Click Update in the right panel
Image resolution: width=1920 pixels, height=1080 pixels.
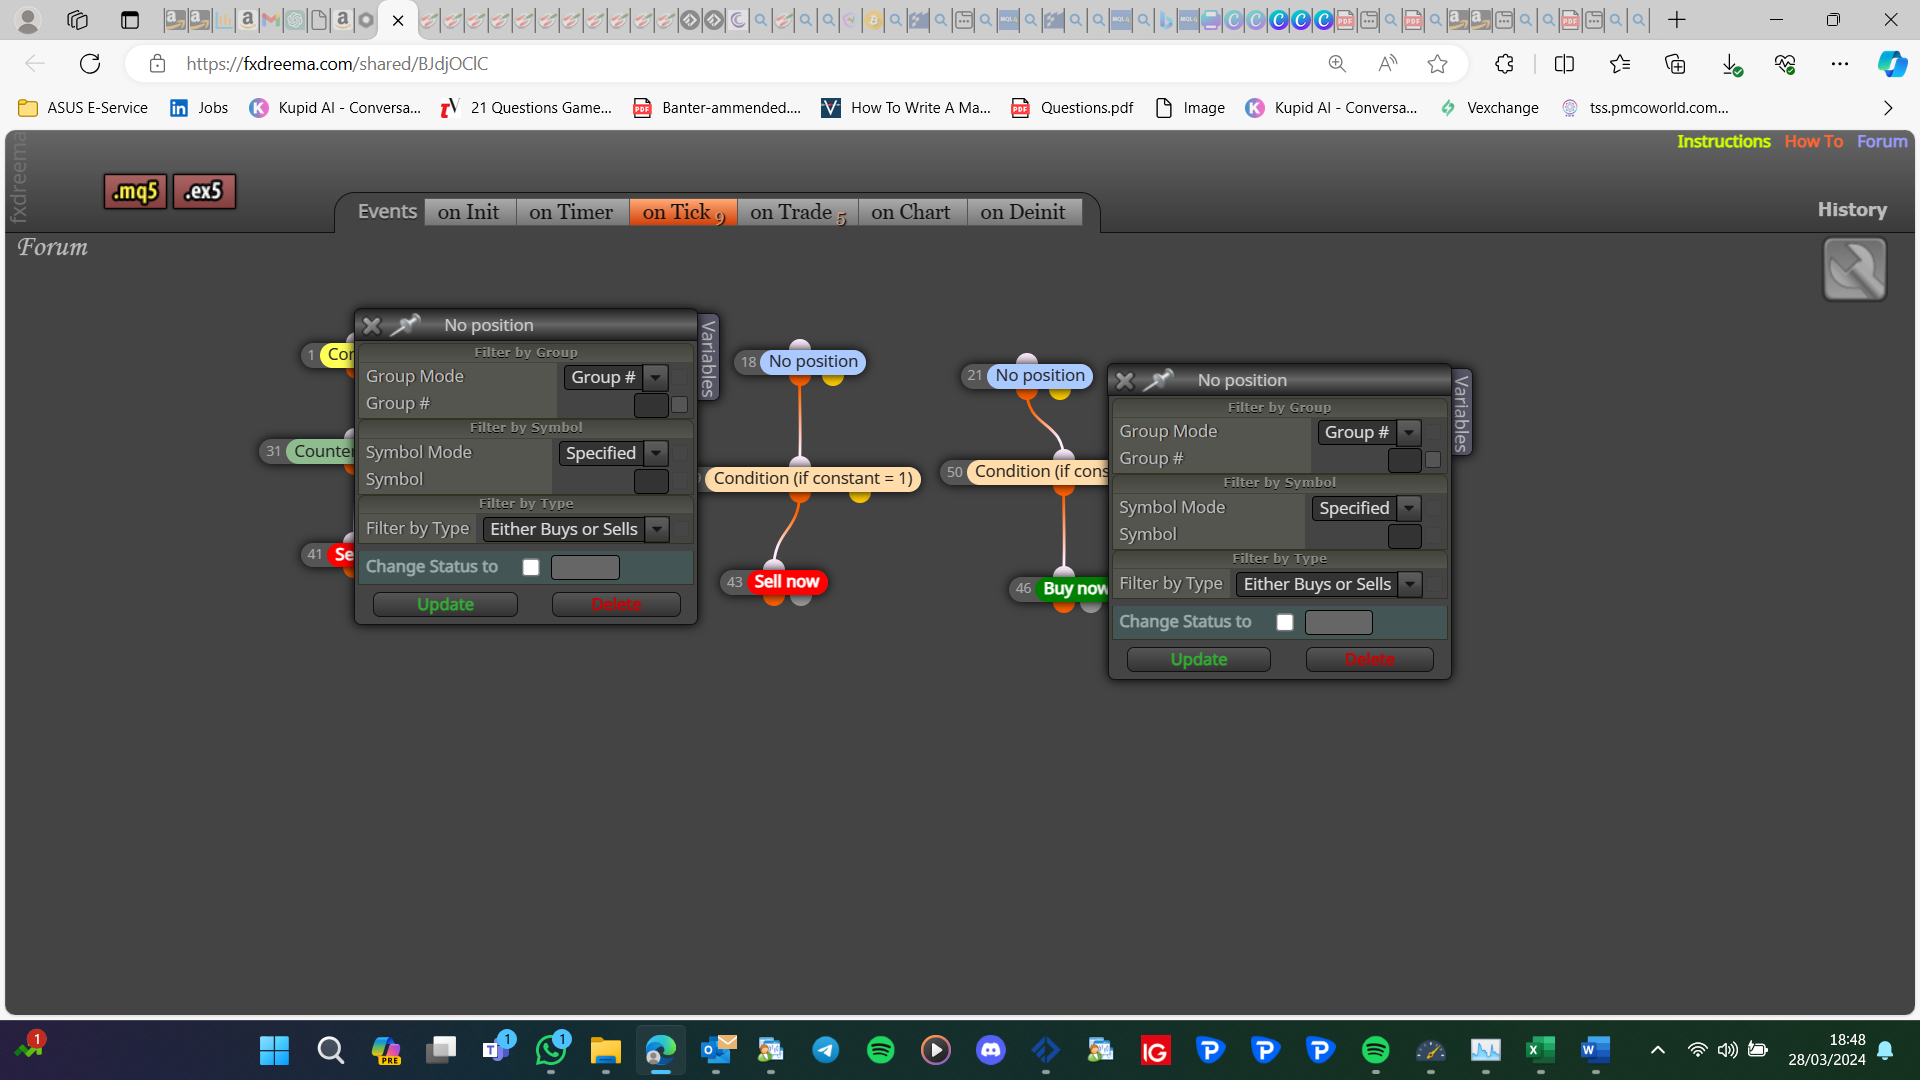1199,659
